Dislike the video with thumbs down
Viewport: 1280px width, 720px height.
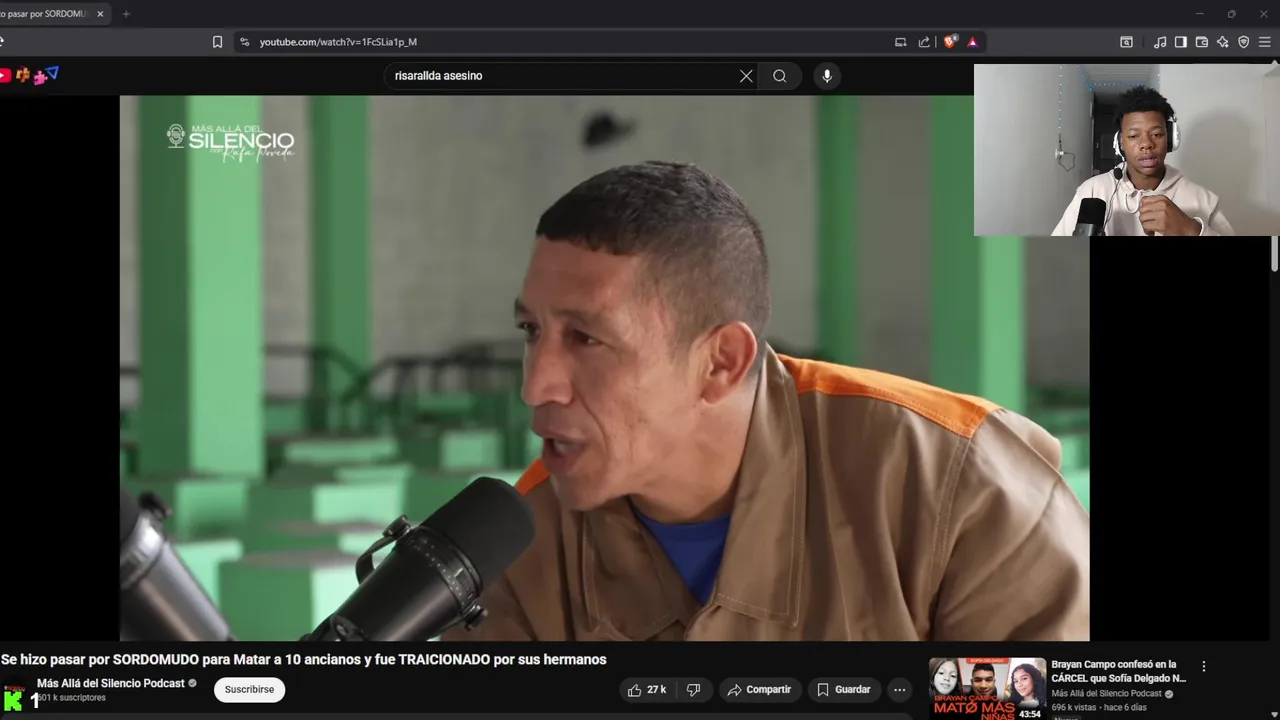coord(693,690)
